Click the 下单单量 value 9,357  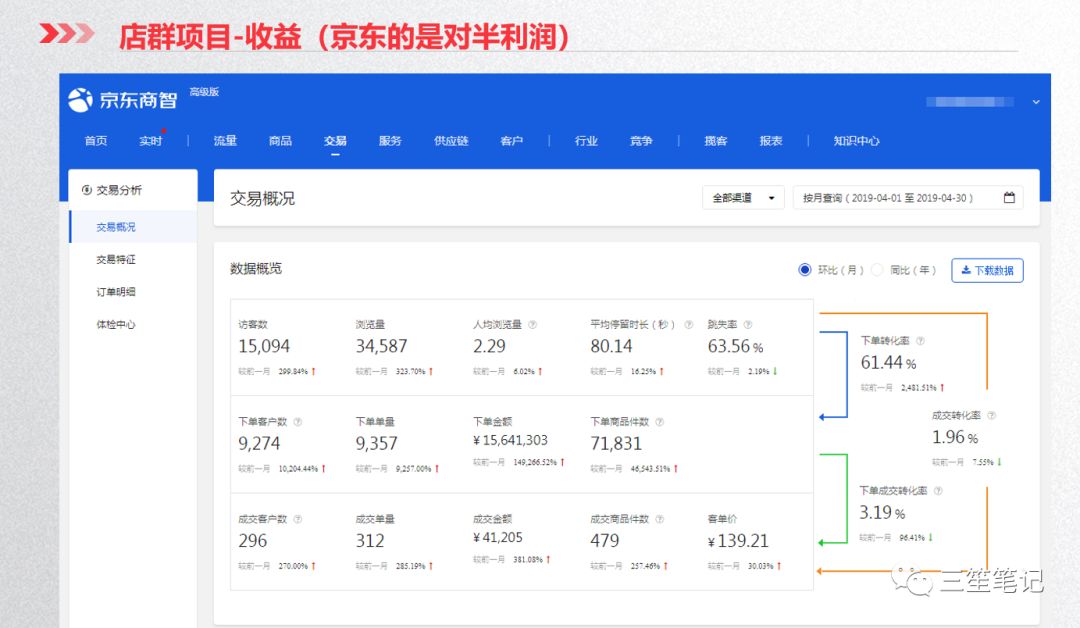376,443
